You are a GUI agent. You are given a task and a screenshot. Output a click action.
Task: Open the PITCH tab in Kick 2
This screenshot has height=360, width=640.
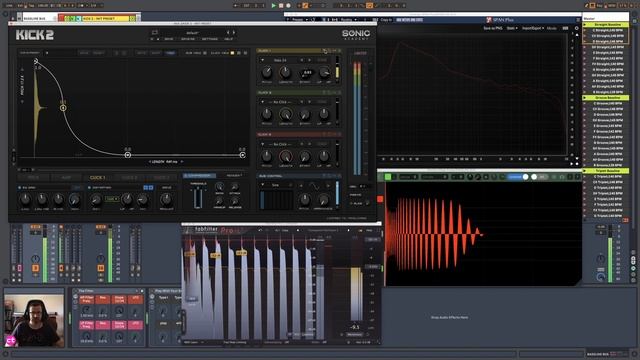(x=33, y=178)
